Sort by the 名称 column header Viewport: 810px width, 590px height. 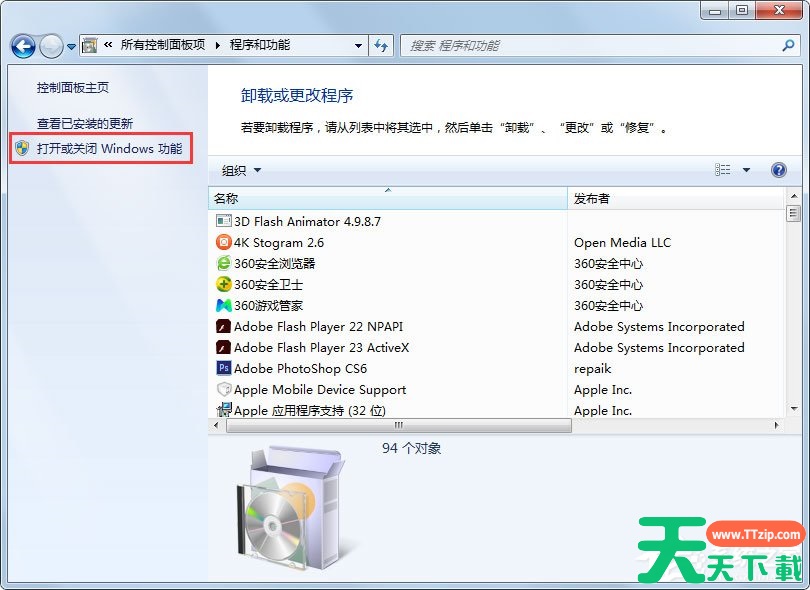tap(387, 198)
